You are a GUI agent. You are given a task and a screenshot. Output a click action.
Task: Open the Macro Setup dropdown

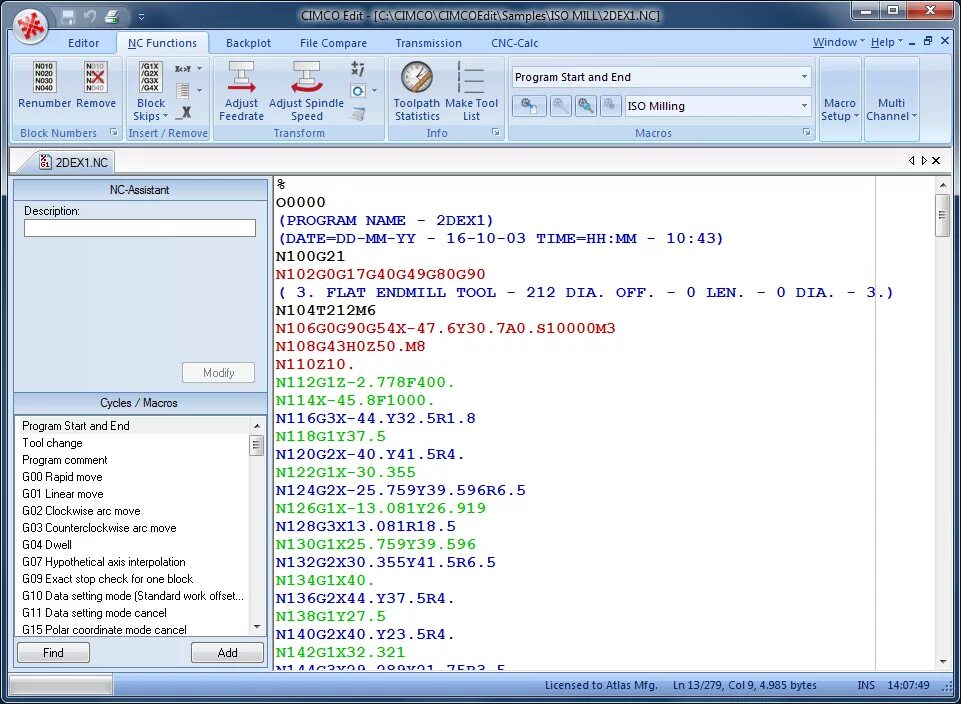[840, 110]
